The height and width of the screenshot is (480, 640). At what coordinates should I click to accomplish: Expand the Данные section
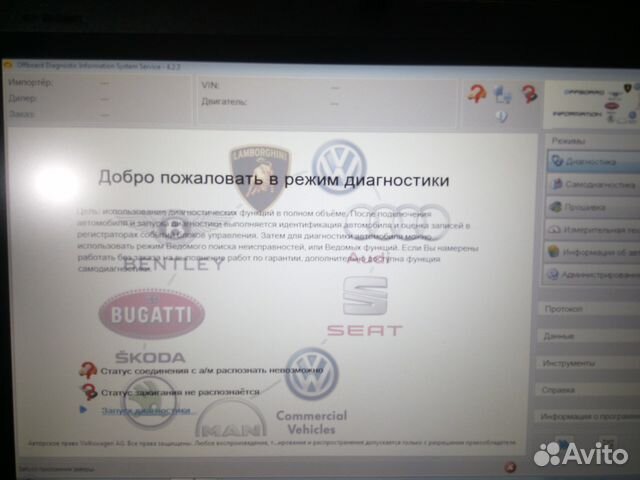(589, 336)
